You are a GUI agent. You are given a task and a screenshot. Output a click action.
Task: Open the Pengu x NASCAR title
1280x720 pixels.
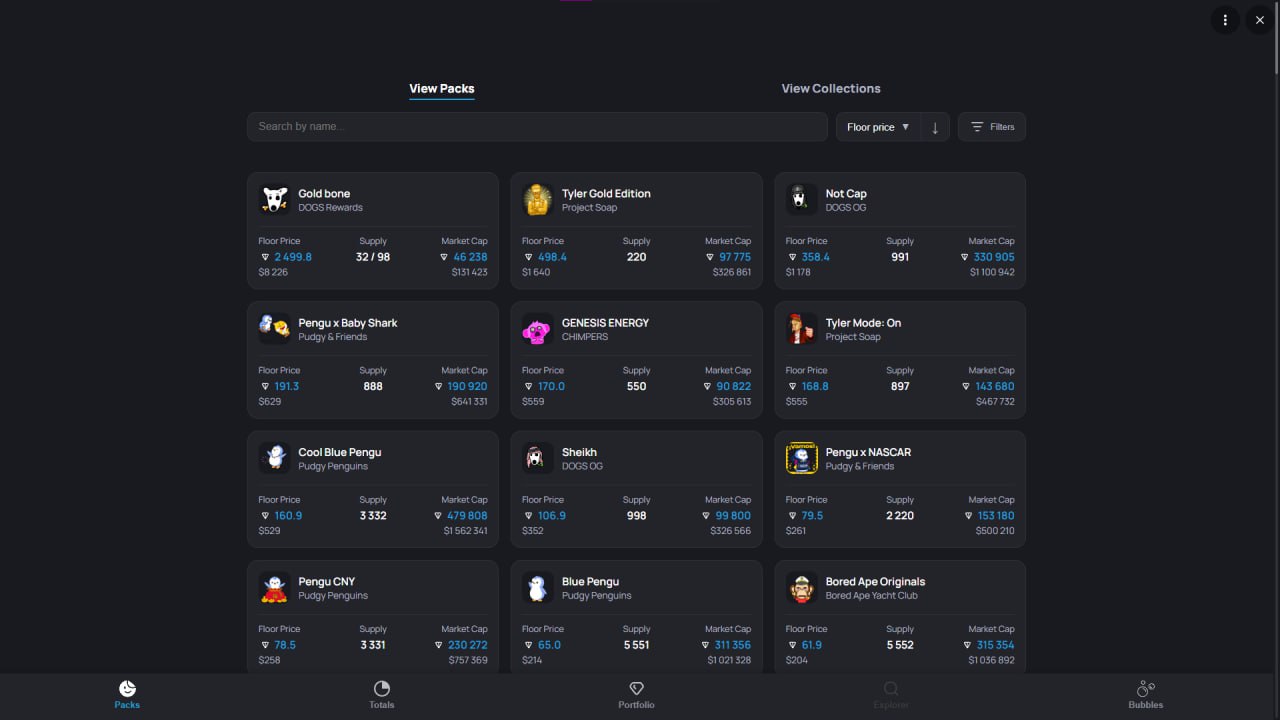pyautogui.click(x=868, y=452)
